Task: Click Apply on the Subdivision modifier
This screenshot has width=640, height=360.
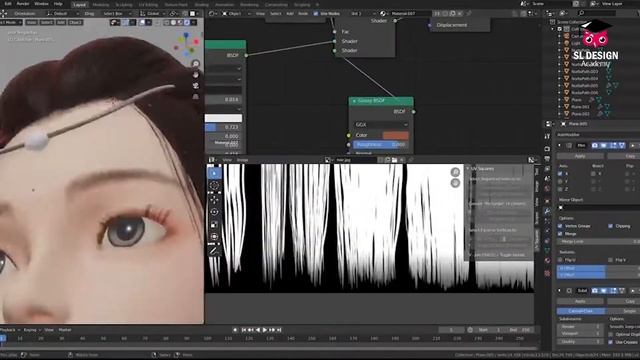Action: point(580,301)
